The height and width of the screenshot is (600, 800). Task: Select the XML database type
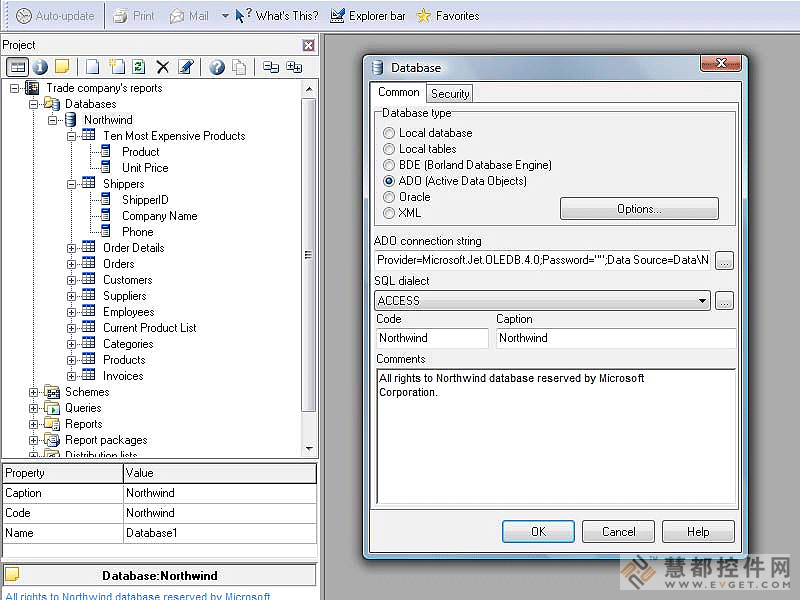[389, 213]
